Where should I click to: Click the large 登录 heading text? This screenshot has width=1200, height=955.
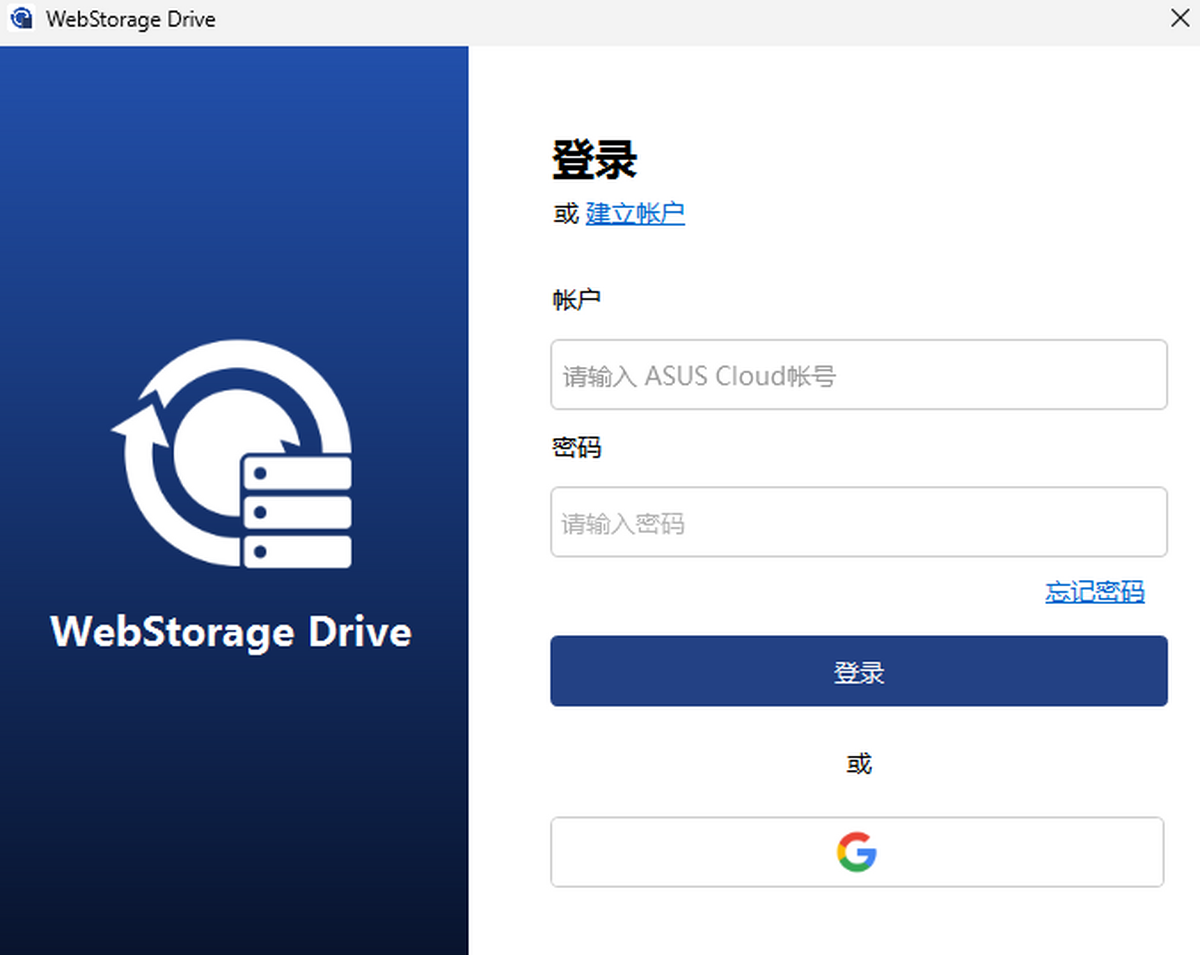(595, 159)
